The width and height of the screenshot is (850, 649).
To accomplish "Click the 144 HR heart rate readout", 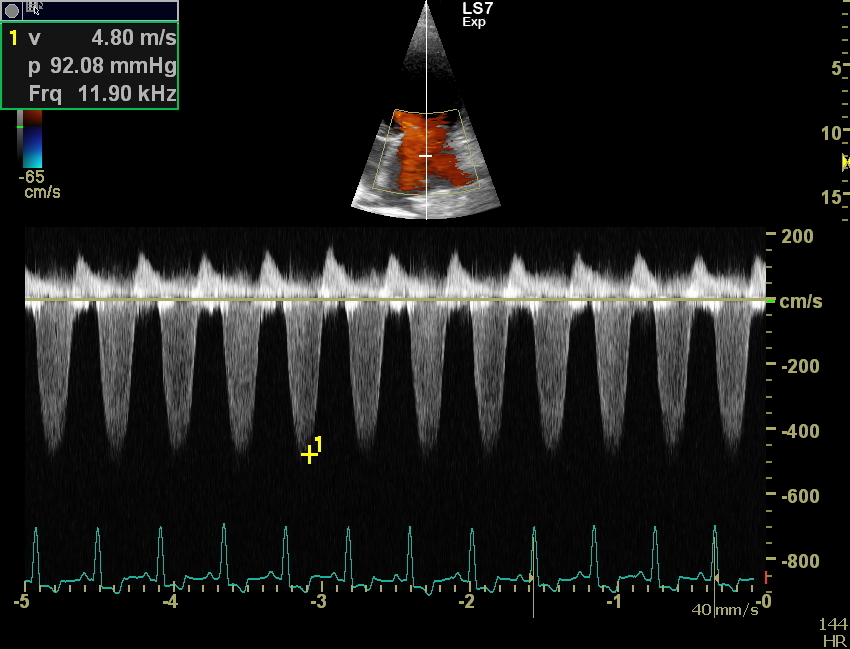I will pyautogui.click(x=832, y=631).
